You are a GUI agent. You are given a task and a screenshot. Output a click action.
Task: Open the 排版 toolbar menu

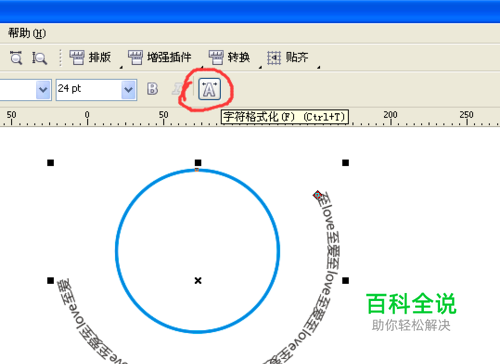click(x=90, y=57)
